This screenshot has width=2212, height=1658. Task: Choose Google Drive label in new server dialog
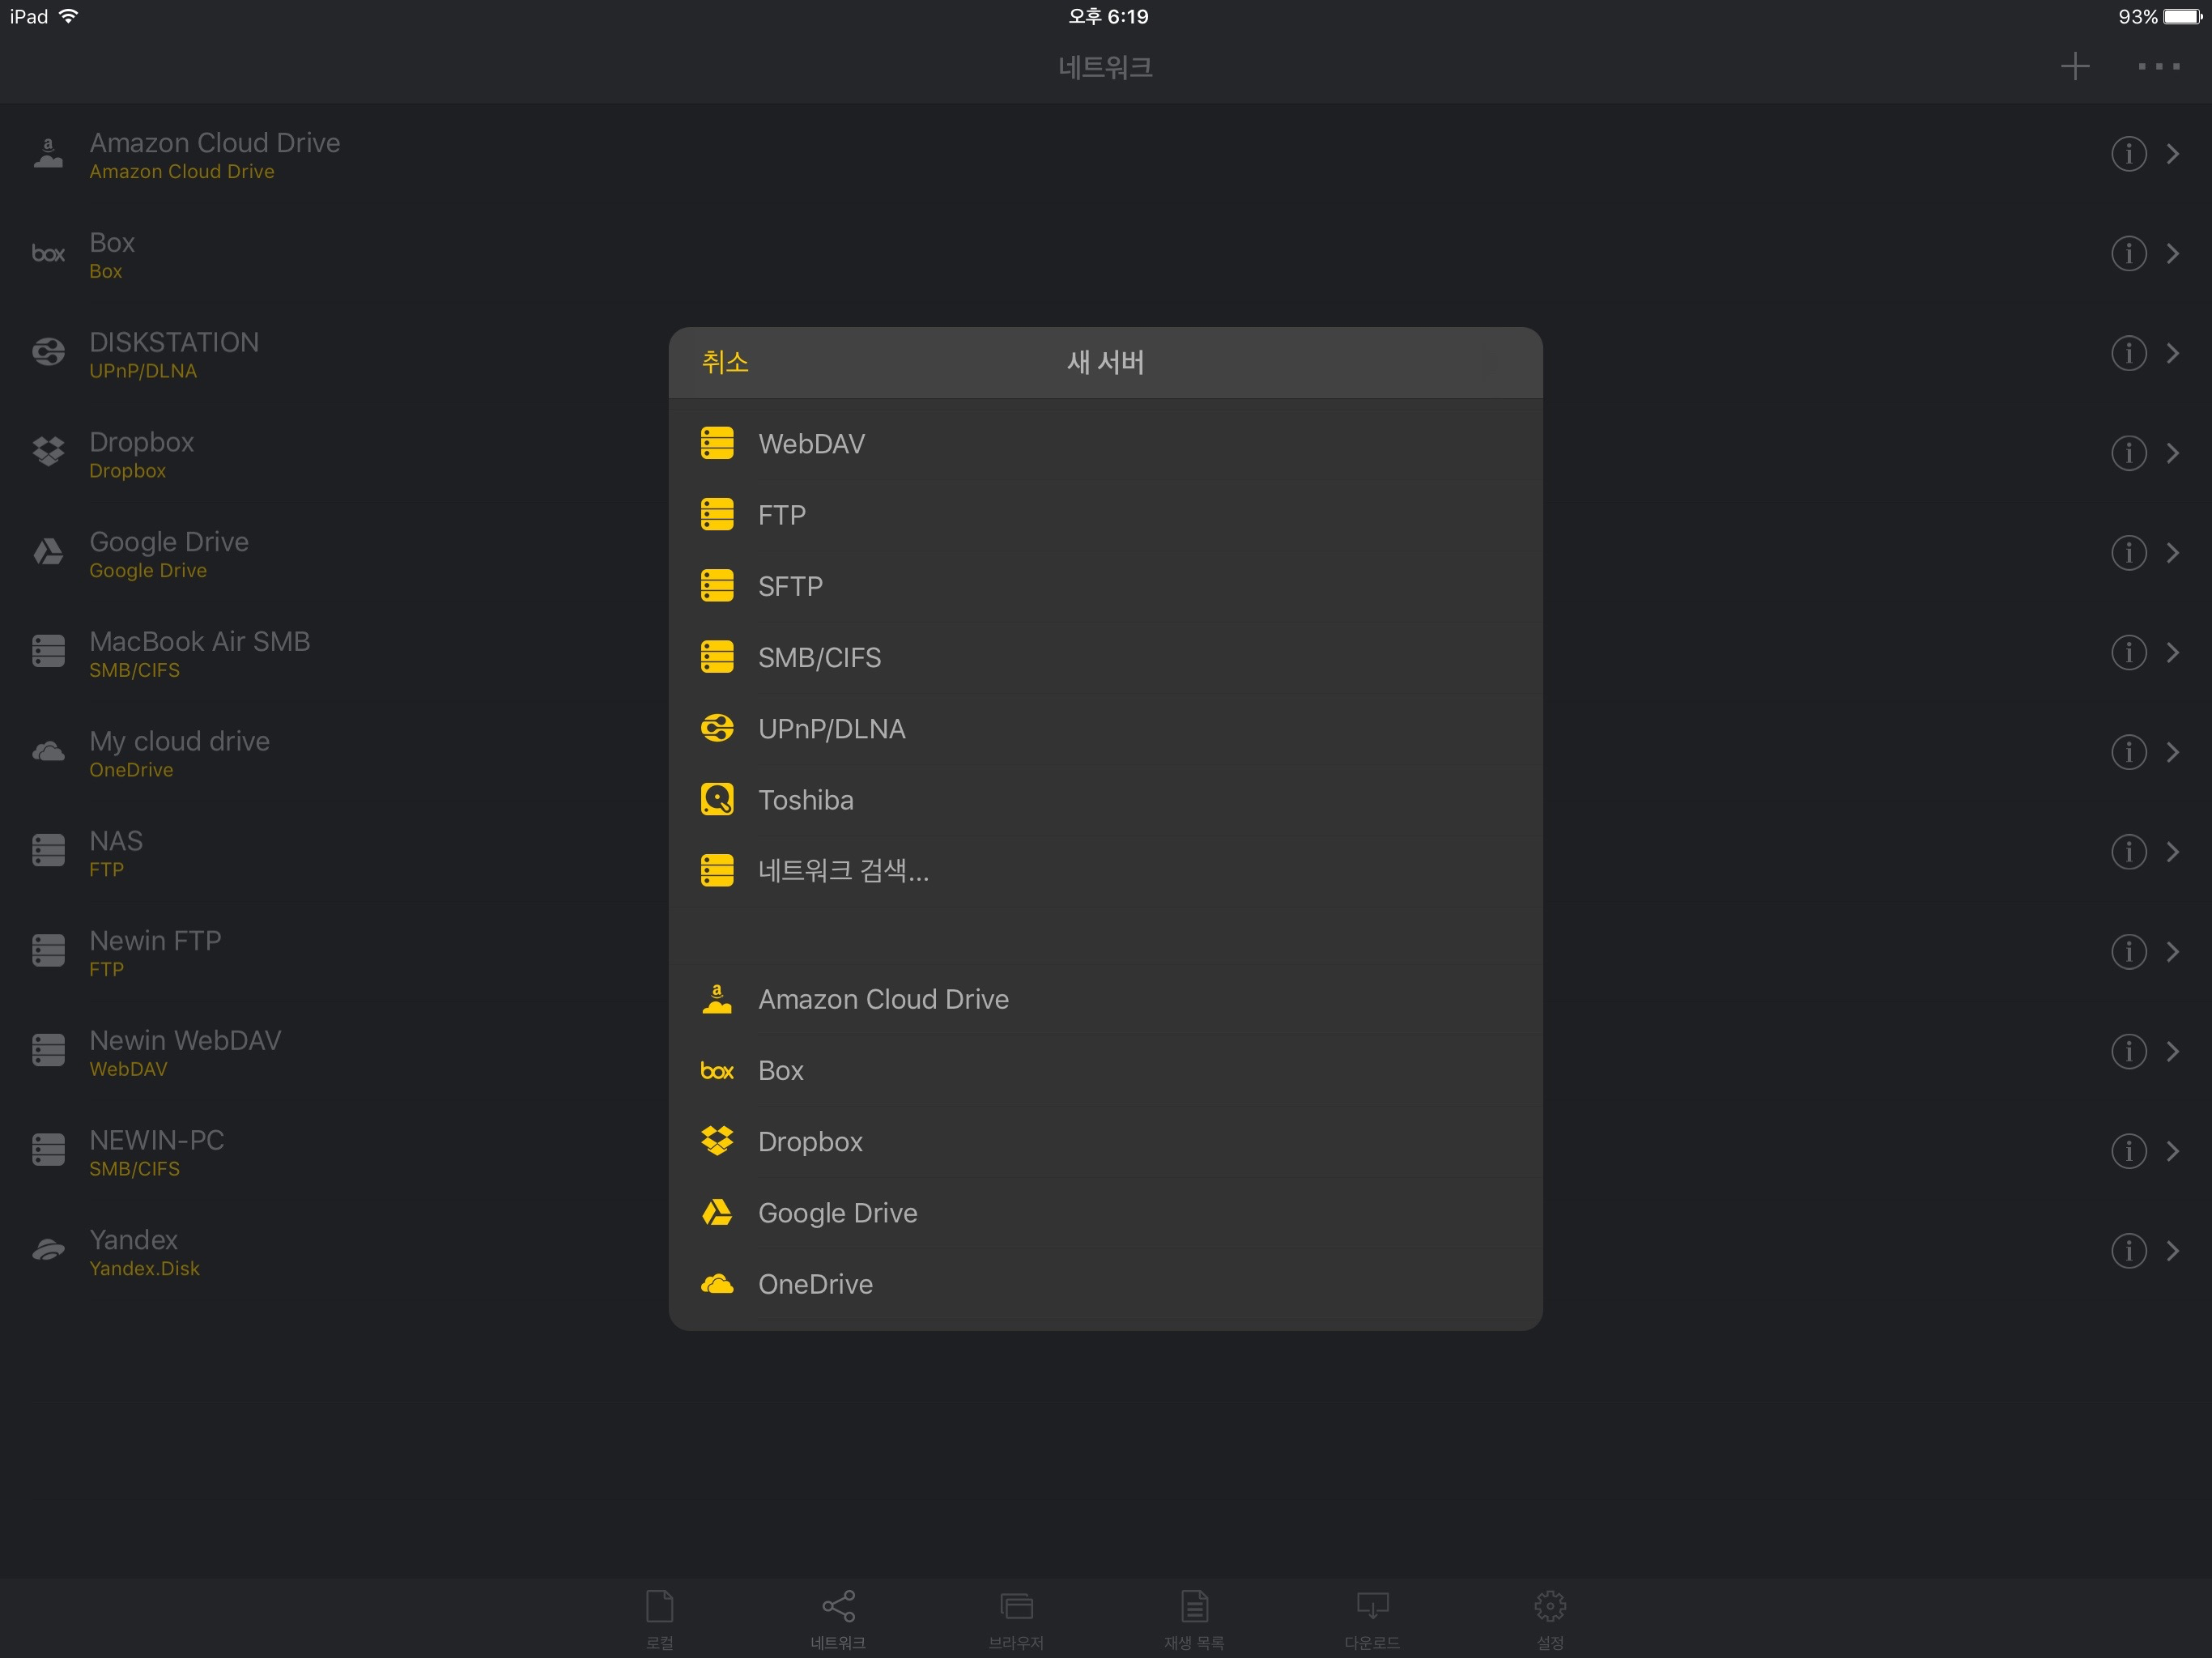point(838,1213)
